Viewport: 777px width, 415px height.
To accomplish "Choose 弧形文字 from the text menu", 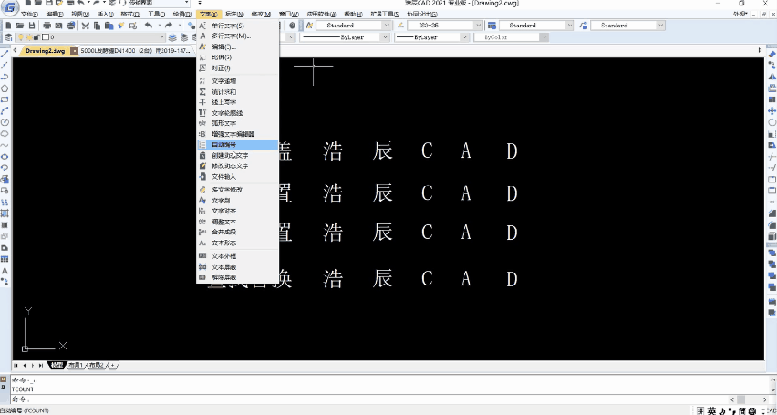I will pyautogui.click(x=238, y=123).
